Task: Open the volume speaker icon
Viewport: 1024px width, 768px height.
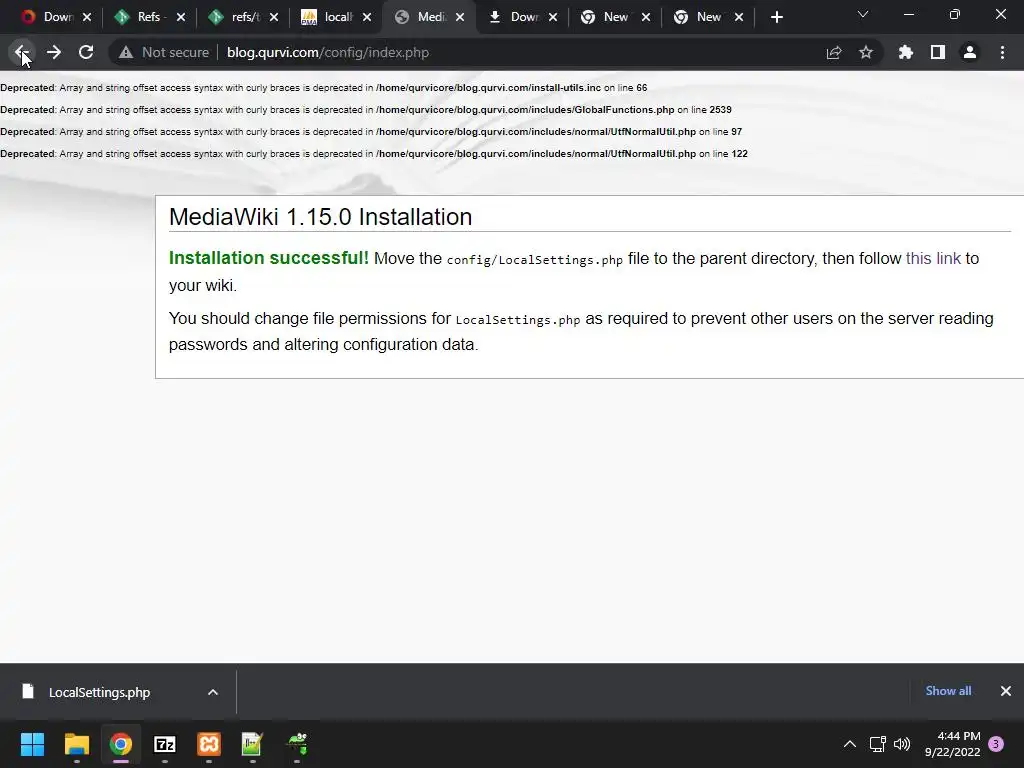Action: [902, 744]
